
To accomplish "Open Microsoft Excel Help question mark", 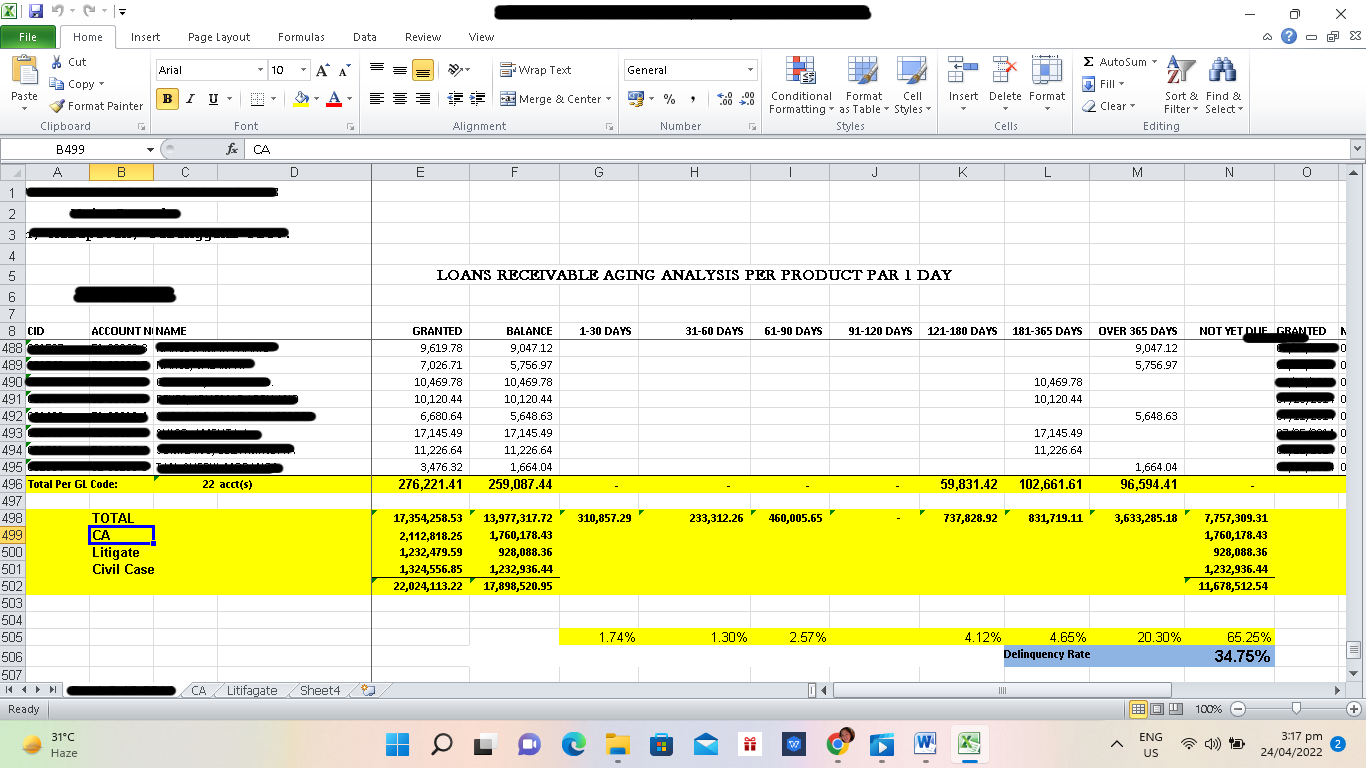I will (1289, 37).
